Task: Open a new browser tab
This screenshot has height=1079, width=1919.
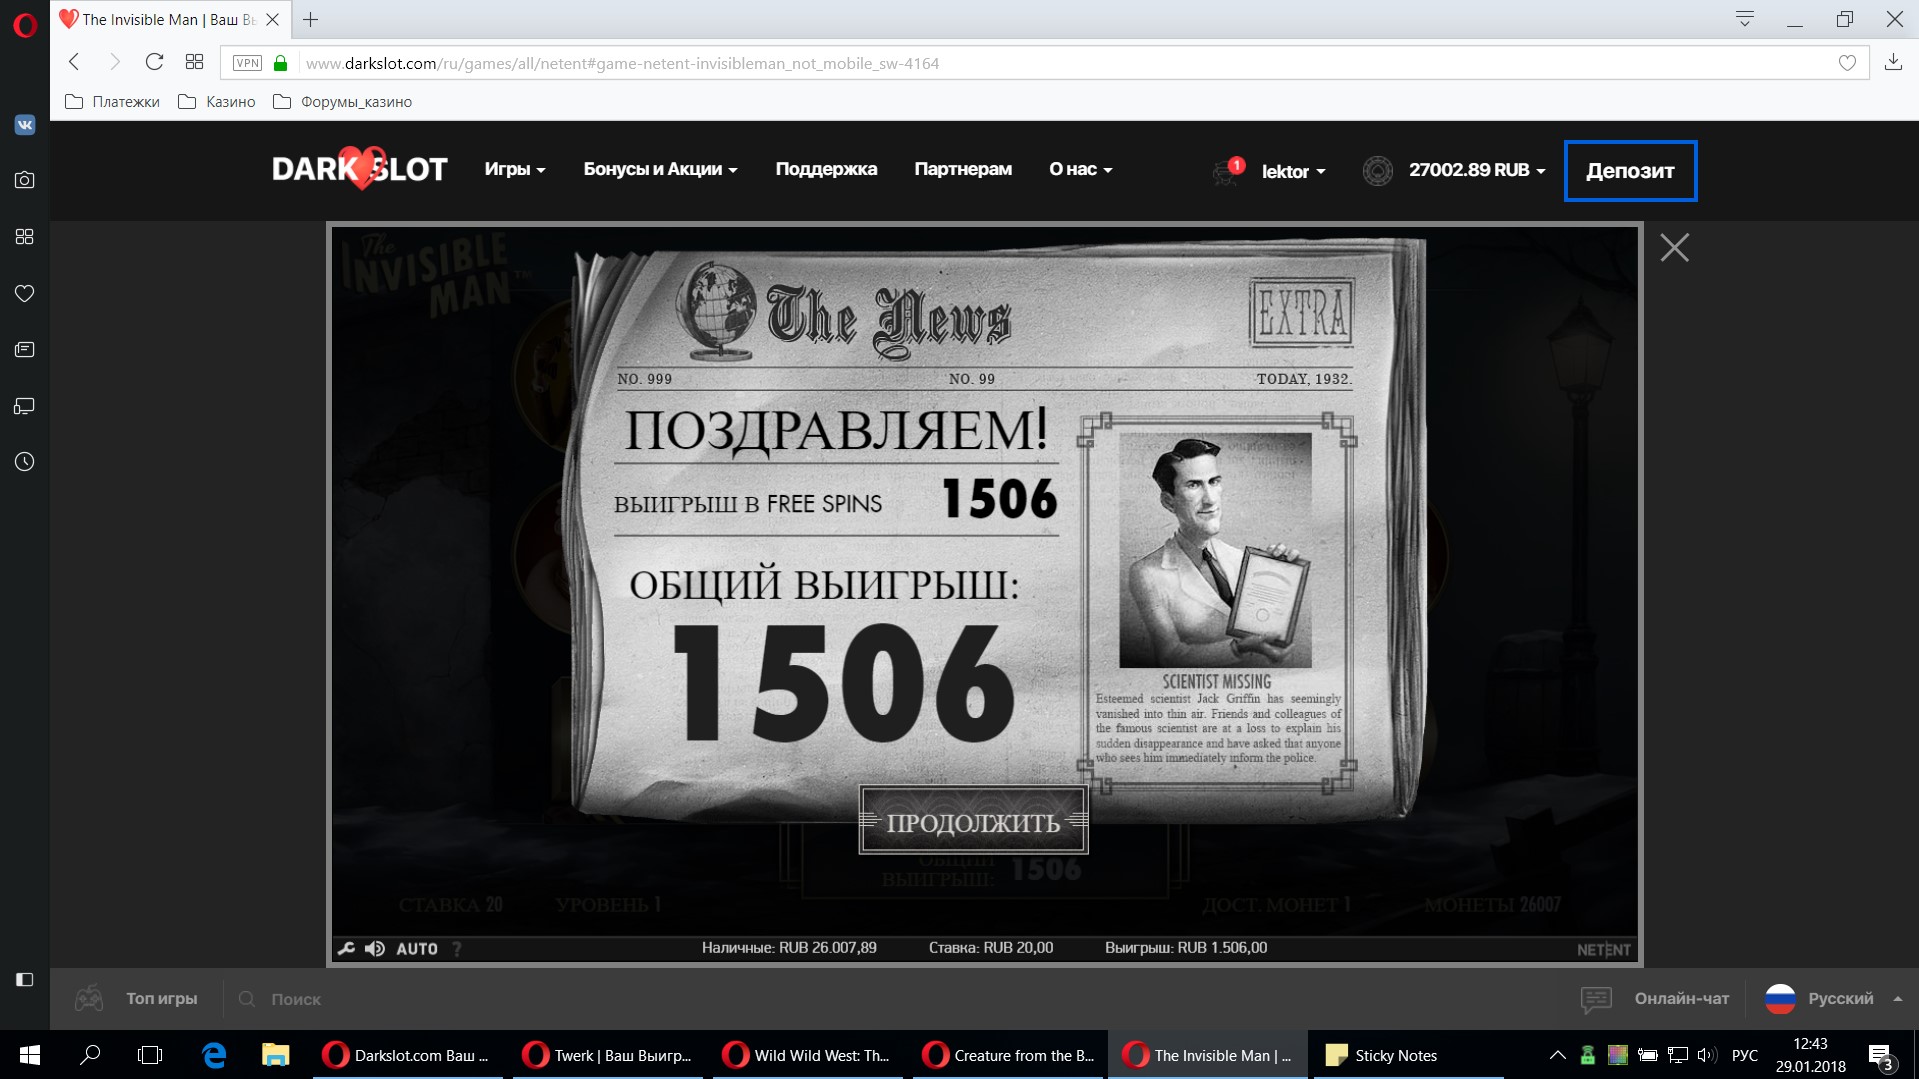Action: point(311,19)
